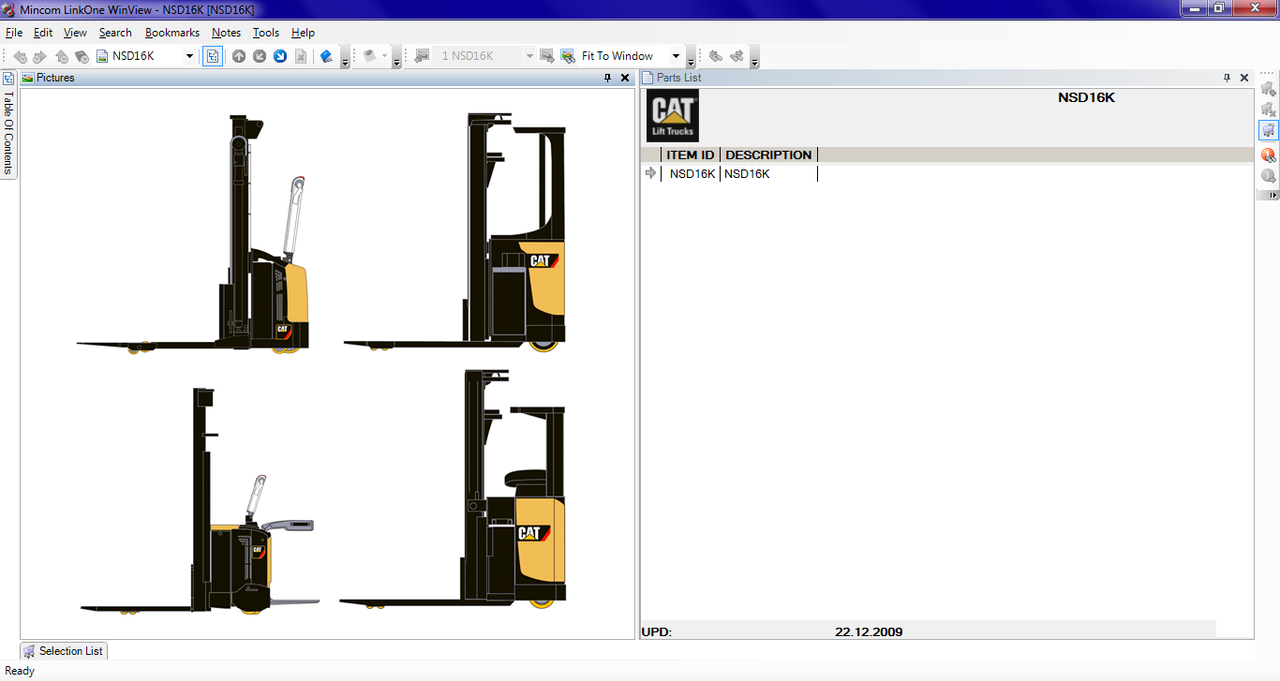1280x681 pixels.
Task: Click the blue down-right navigation icon
Action: 281,56
